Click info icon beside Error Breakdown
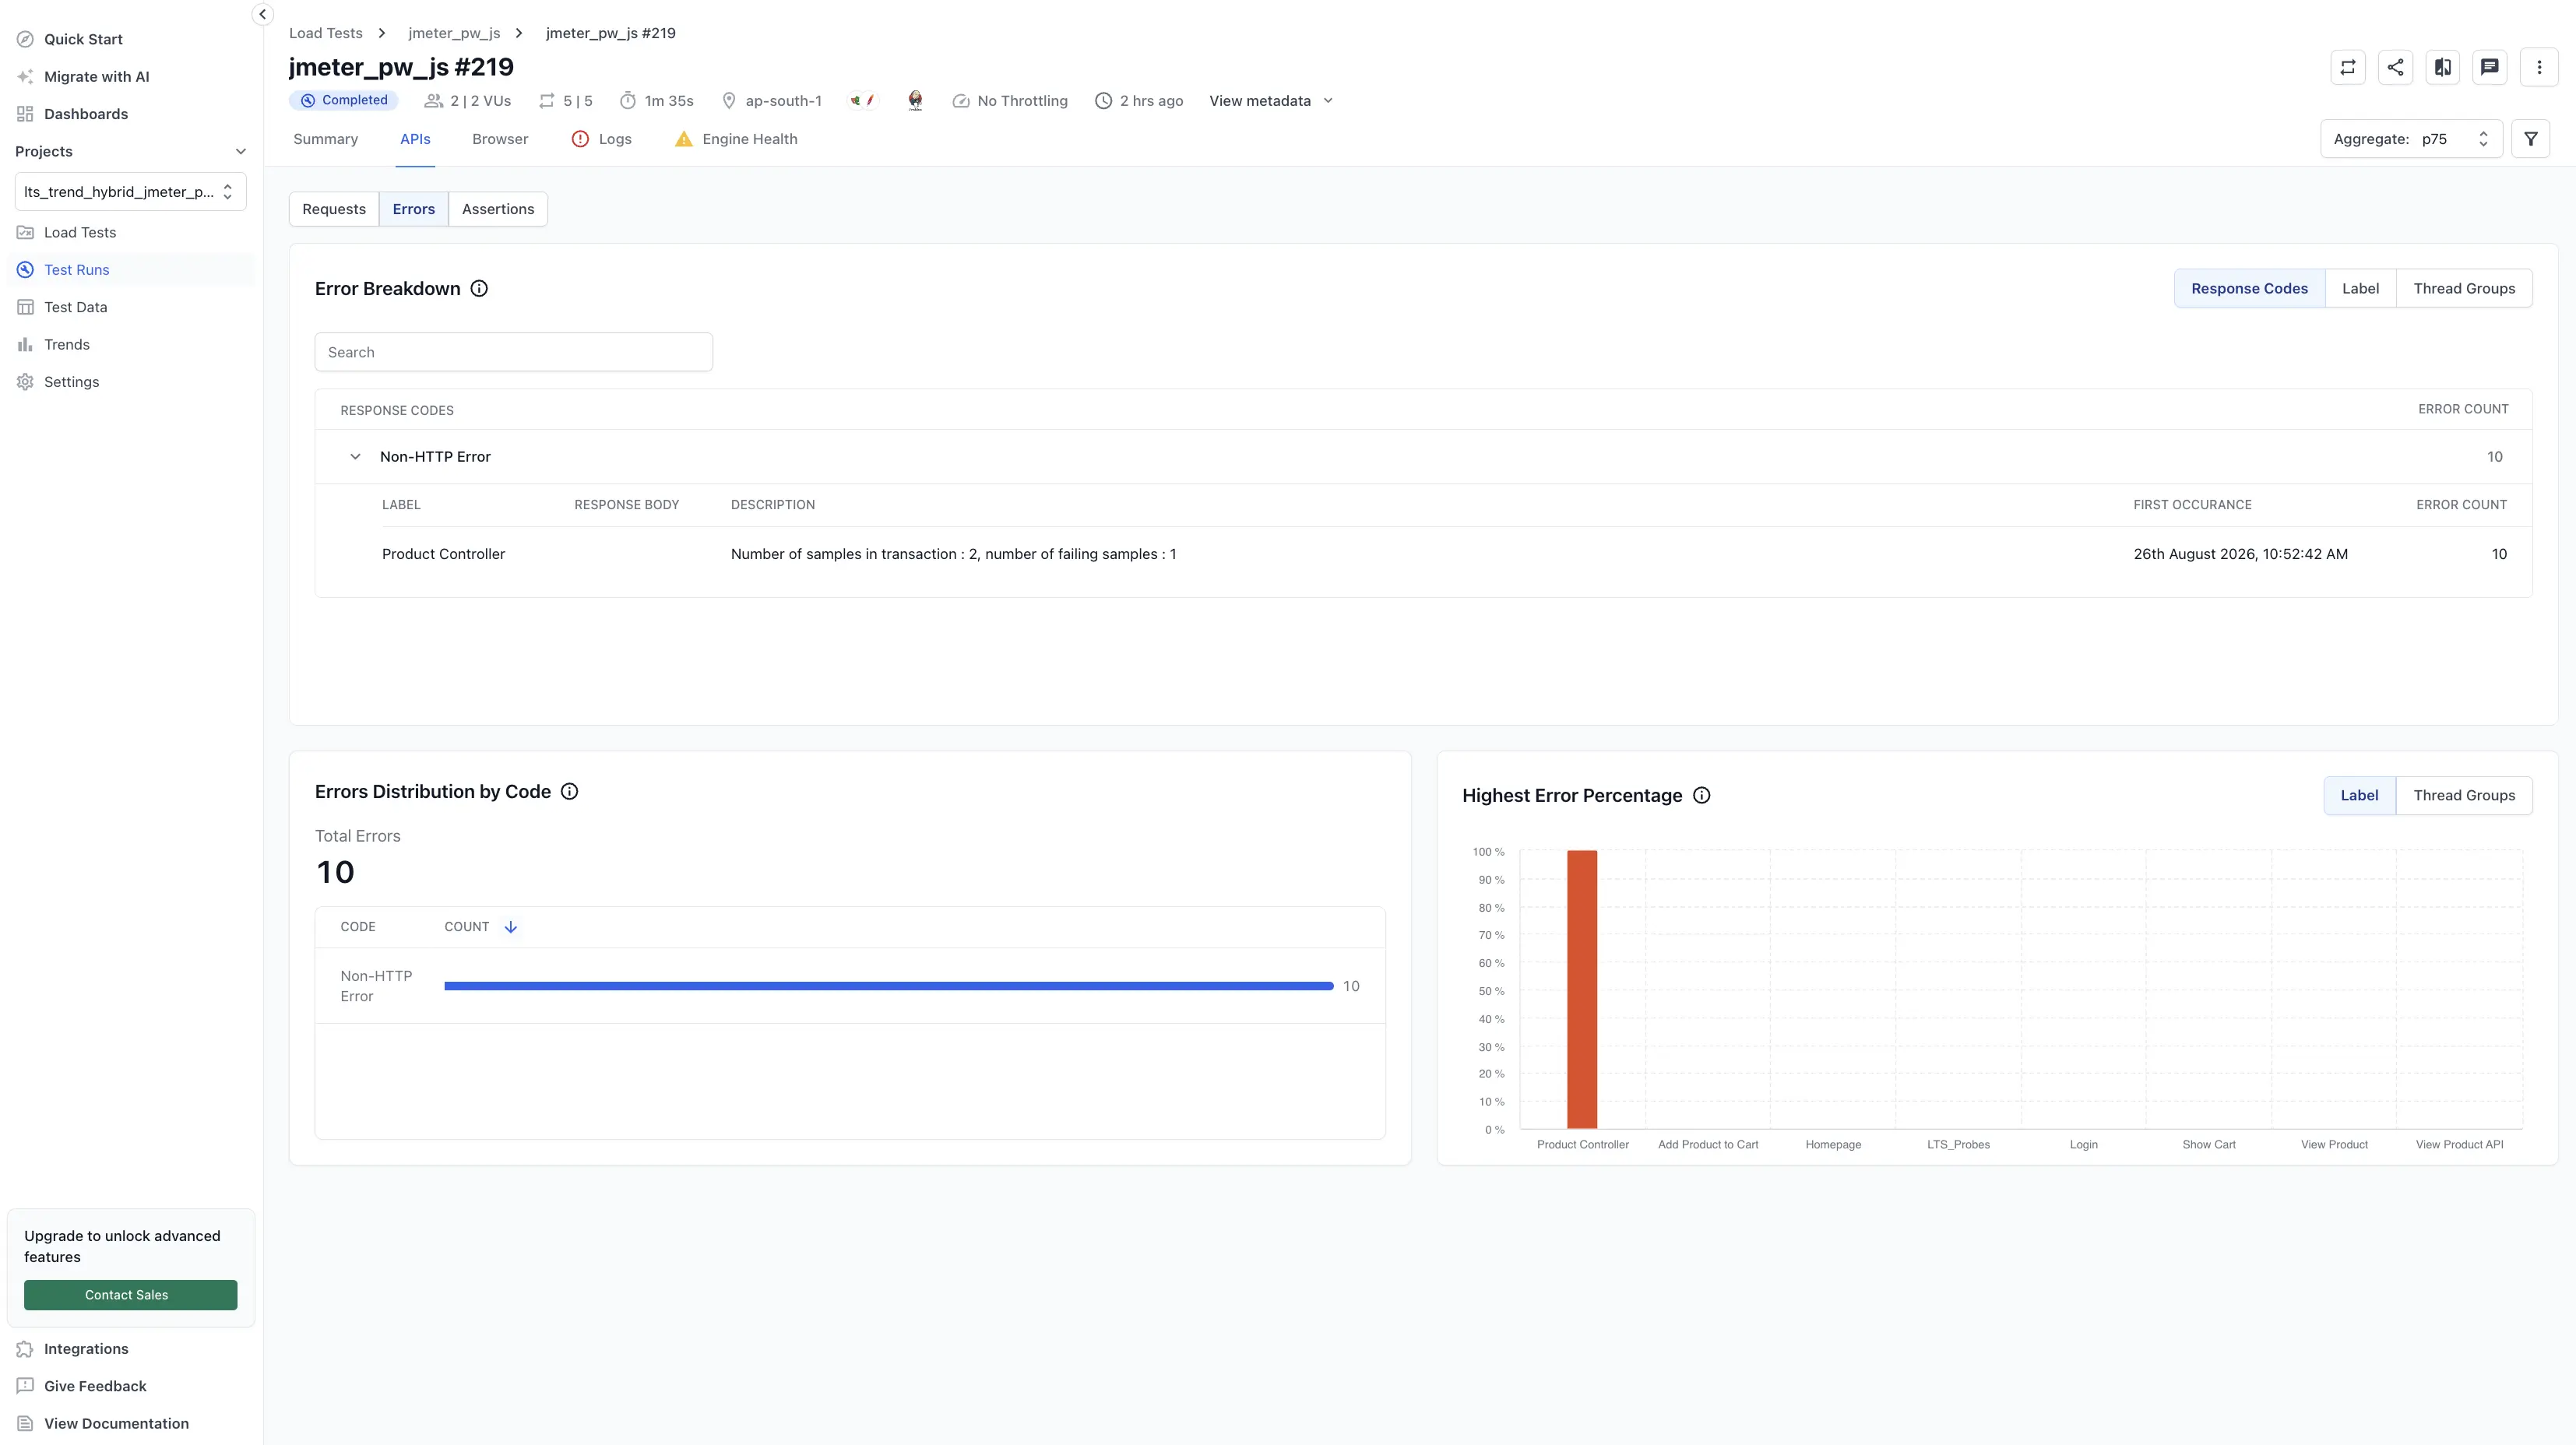Image resolution: width=2576 pixels, height=1445 pixels. (479, 289)
